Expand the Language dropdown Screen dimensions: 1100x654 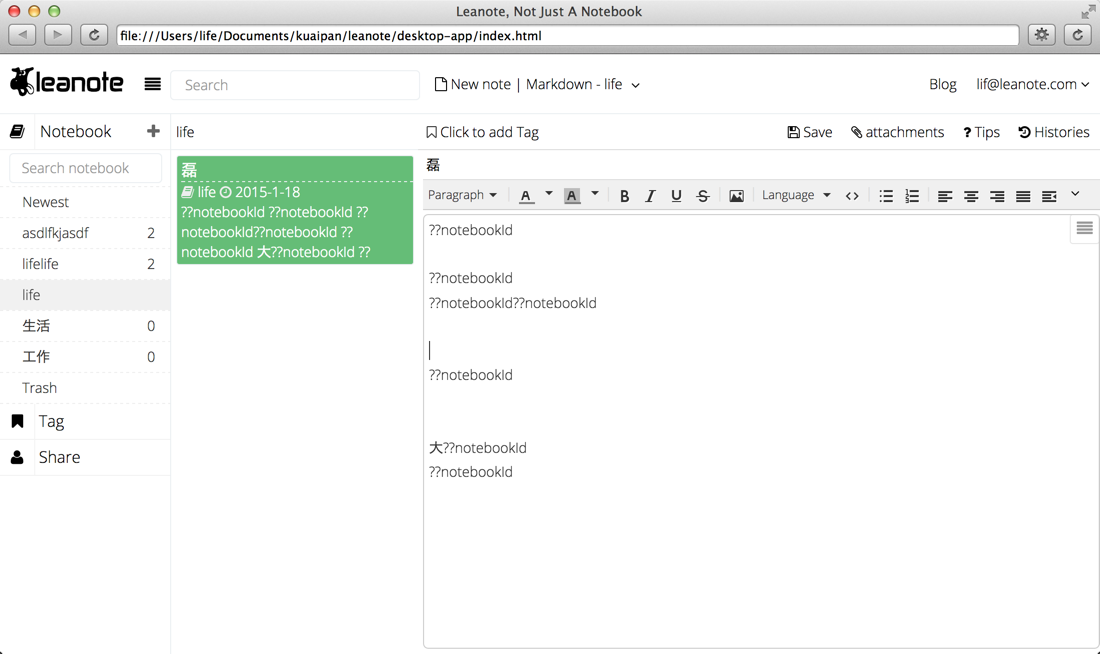[796, 195]
